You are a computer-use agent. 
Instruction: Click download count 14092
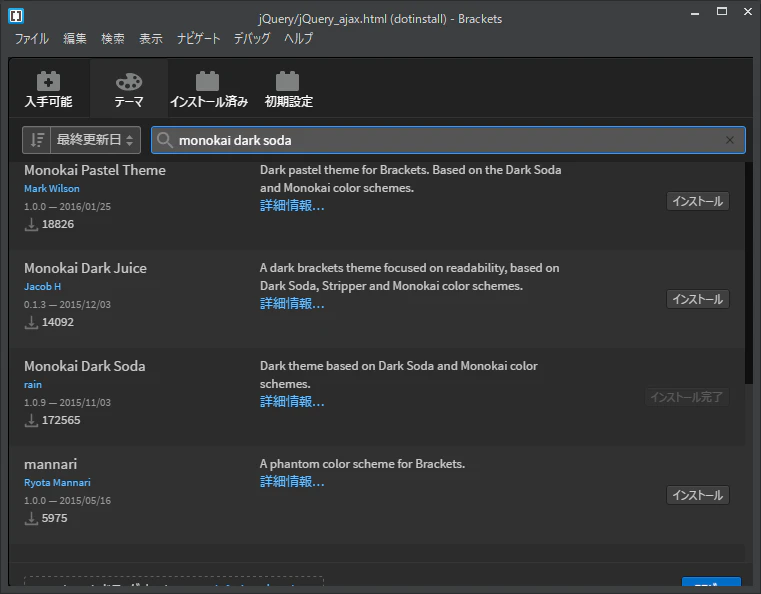pos(58,322)
